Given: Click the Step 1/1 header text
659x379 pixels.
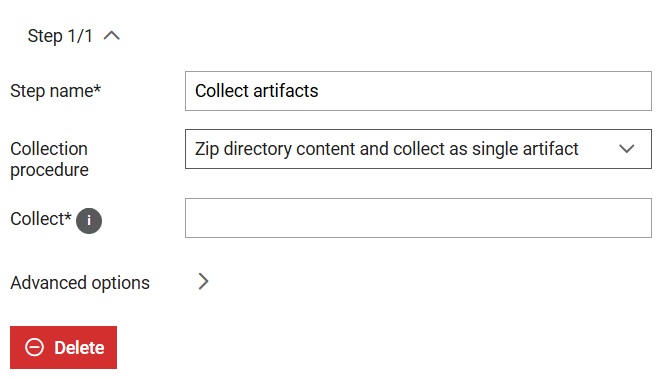Looking at the screenshot, I should pos(60,36).
